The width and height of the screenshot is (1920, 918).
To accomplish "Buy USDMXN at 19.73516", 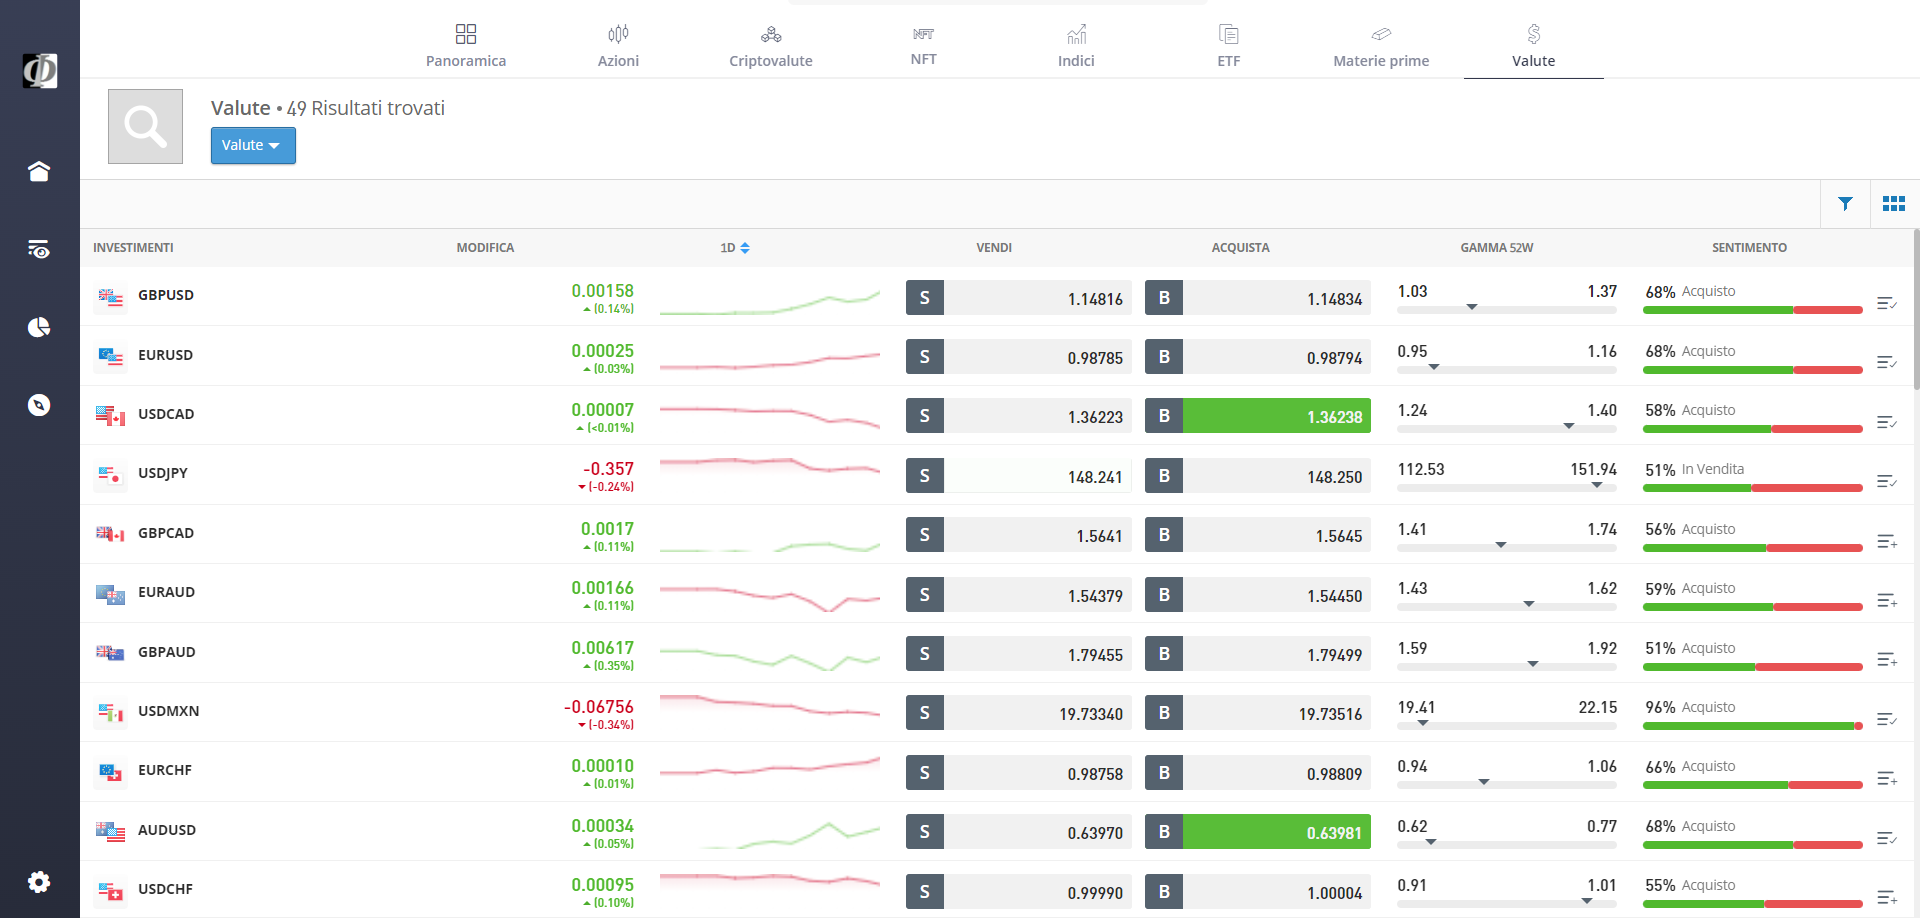I will coord(1258,713).
